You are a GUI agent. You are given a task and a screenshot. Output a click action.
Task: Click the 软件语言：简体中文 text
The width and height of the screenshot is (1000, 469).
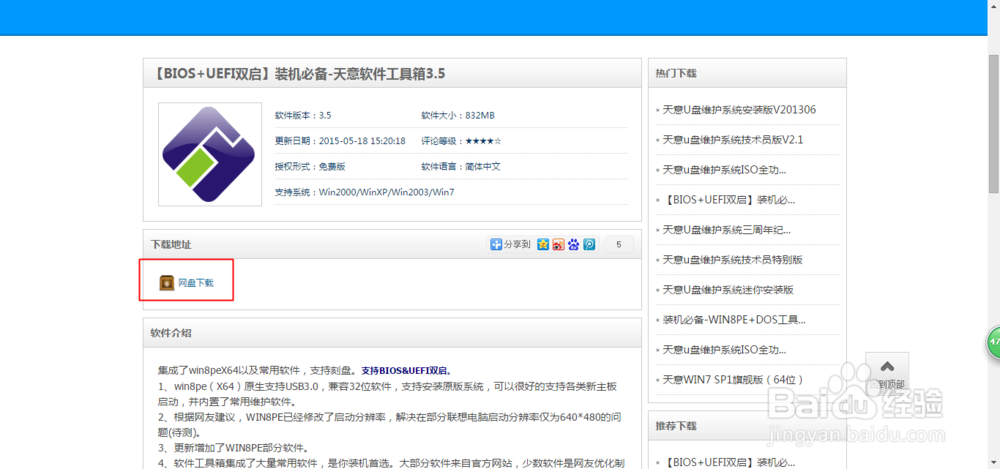click(x=460, y=167)
